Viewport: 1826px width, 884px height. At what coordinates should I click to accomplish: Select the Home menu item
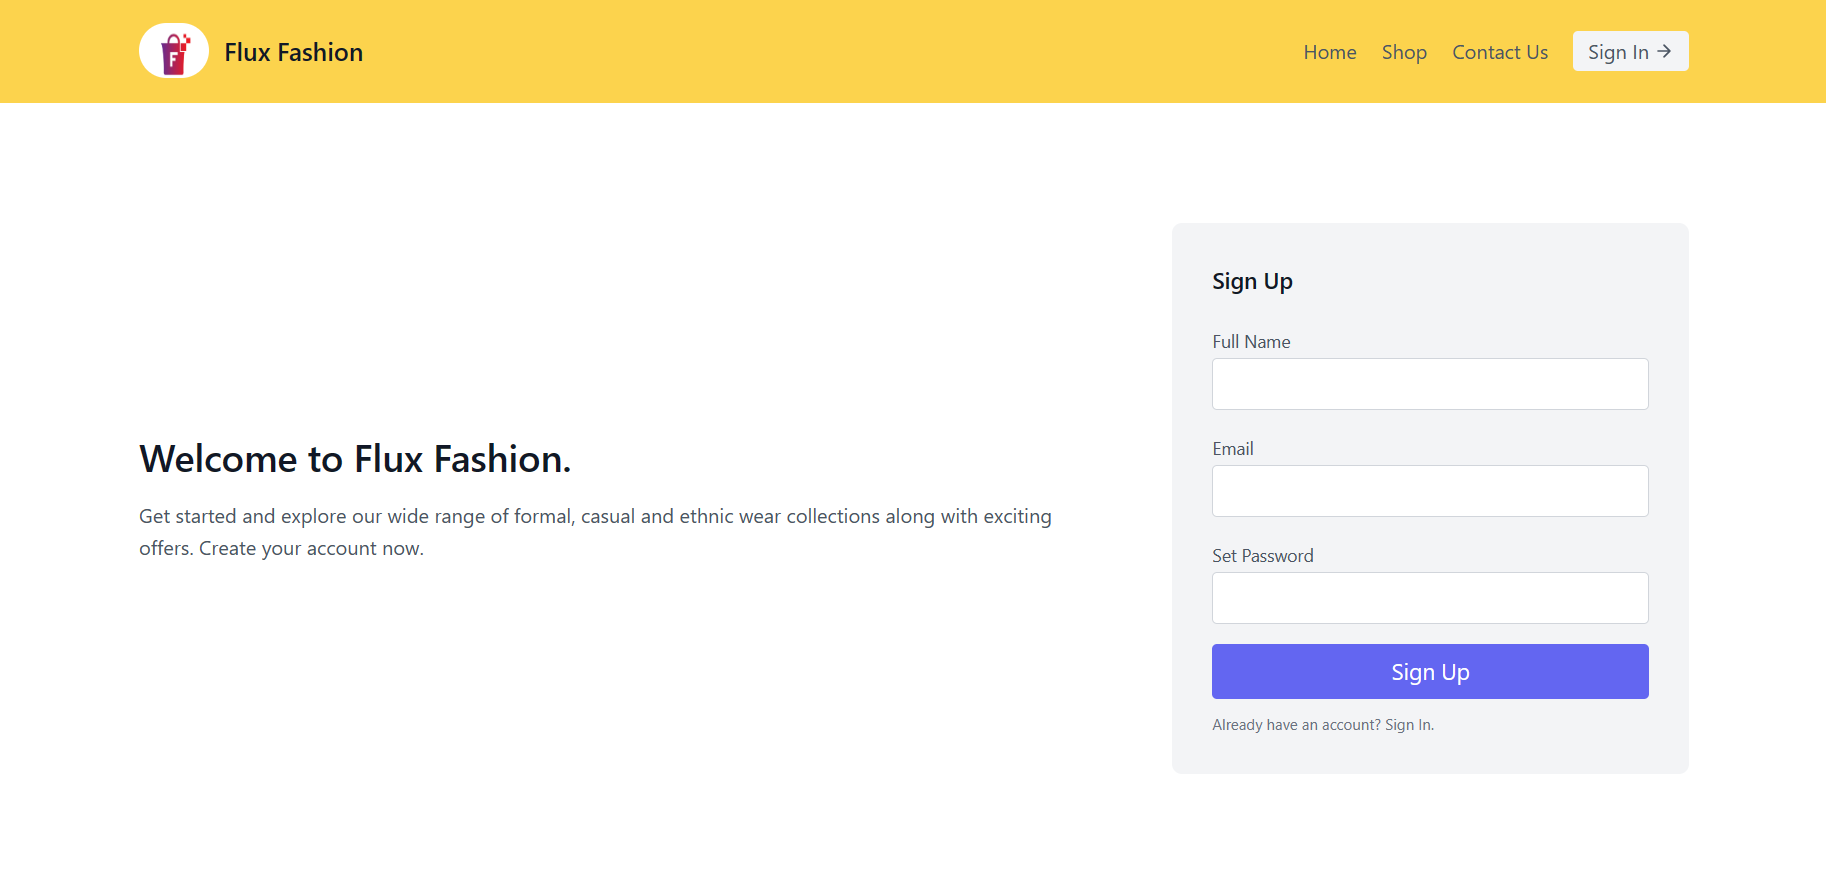point(1330,52)
